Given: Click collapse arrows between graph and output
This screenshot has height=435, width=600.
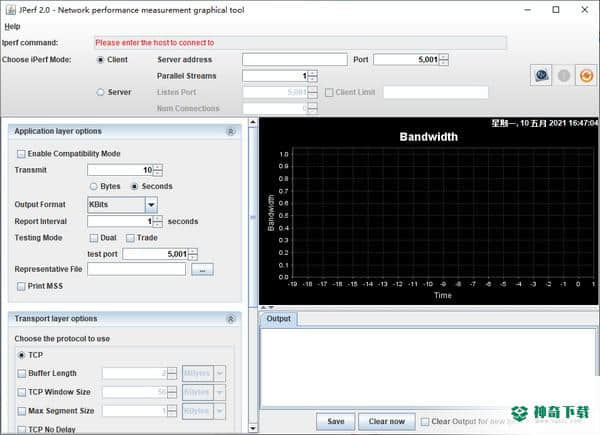Looking at the screenshot, I should (267, 307).
